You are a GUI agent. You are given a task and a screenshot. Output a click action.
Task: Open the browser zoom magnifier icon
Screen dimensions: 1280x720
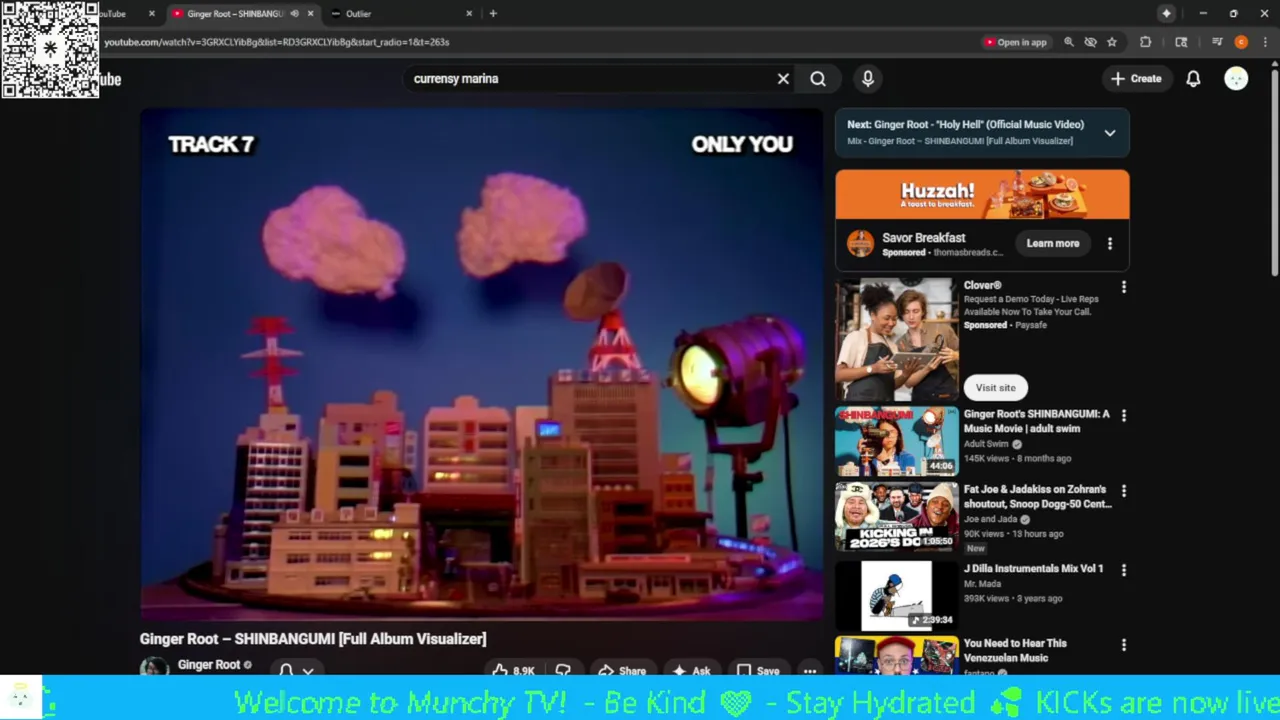tap(1069, 42)
